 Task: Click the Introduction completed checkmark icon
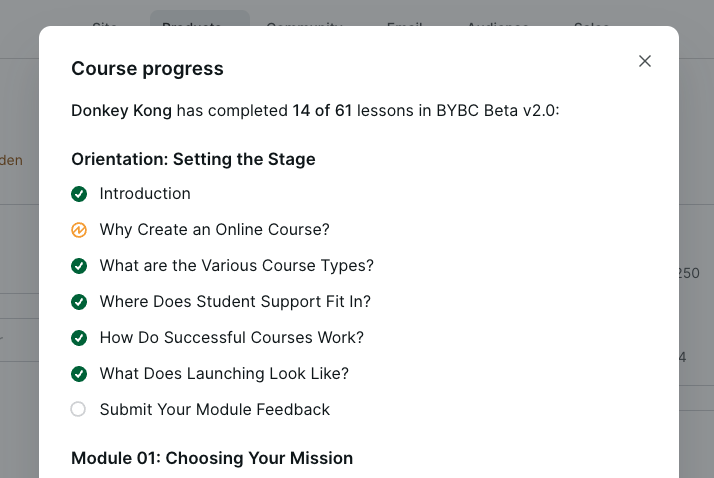click(79, 194)
